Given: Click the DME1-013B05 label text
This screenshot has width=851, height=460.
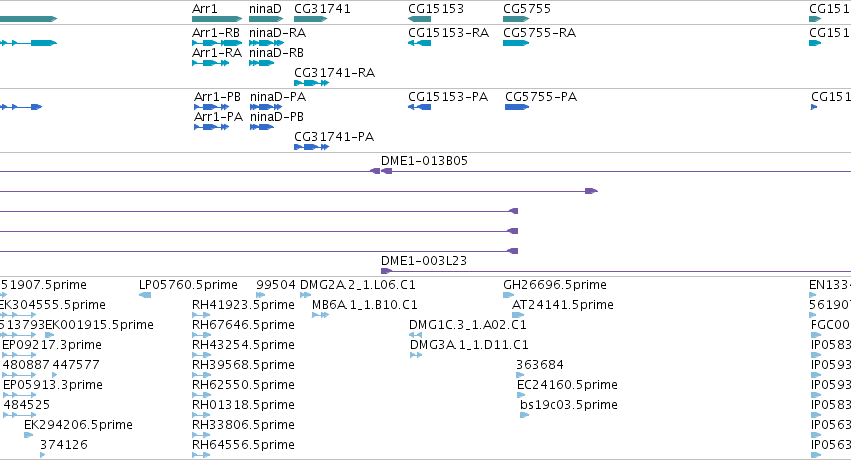Looking at the screenshot, I should pos(424,161).
